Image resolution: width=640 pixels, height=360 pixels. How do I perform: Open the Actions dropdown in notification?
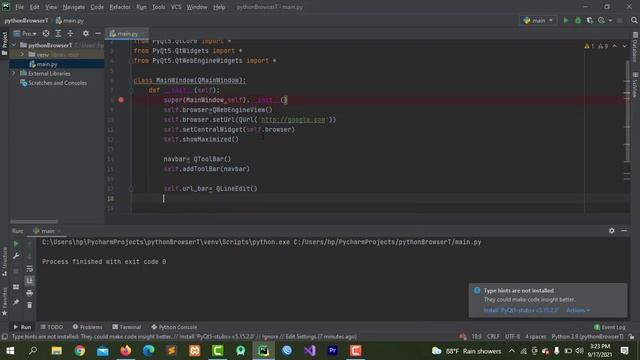[578, 310]
